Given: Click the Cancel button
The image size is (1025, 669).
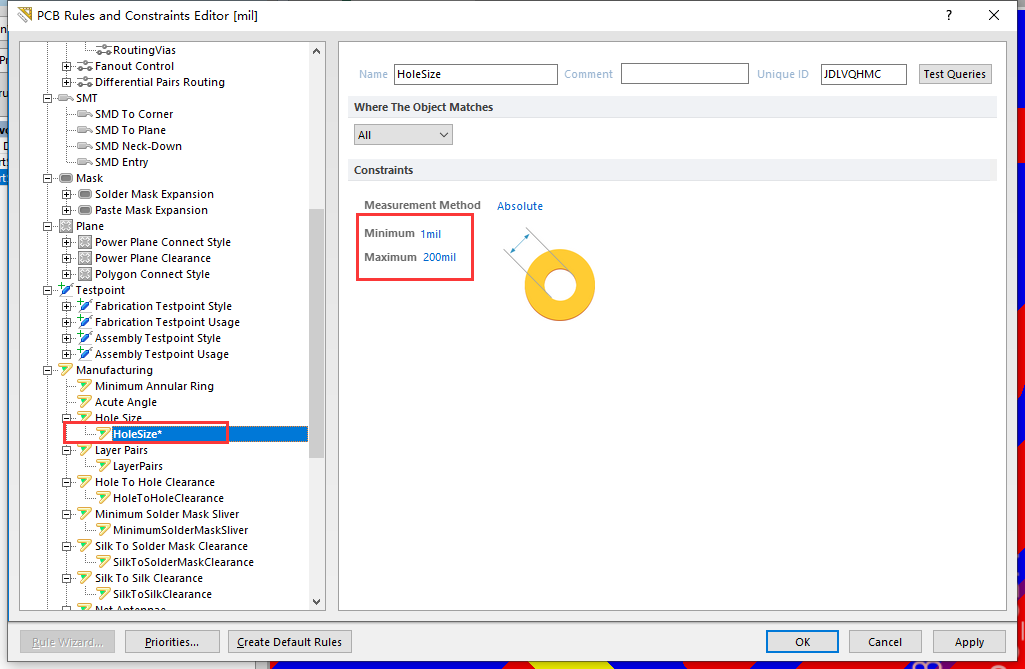Looking at the screenshot, I should click(x=884, y=642).
